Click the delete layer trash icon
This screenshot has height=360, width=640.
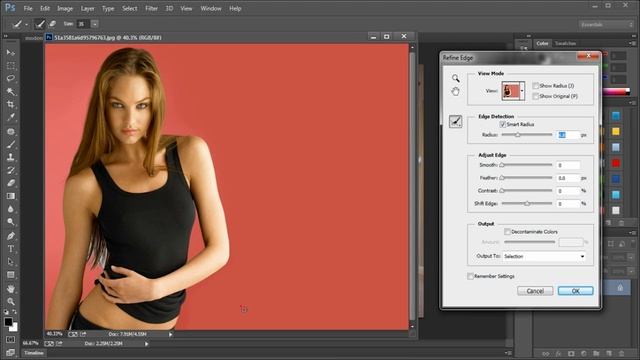[622, 353]
